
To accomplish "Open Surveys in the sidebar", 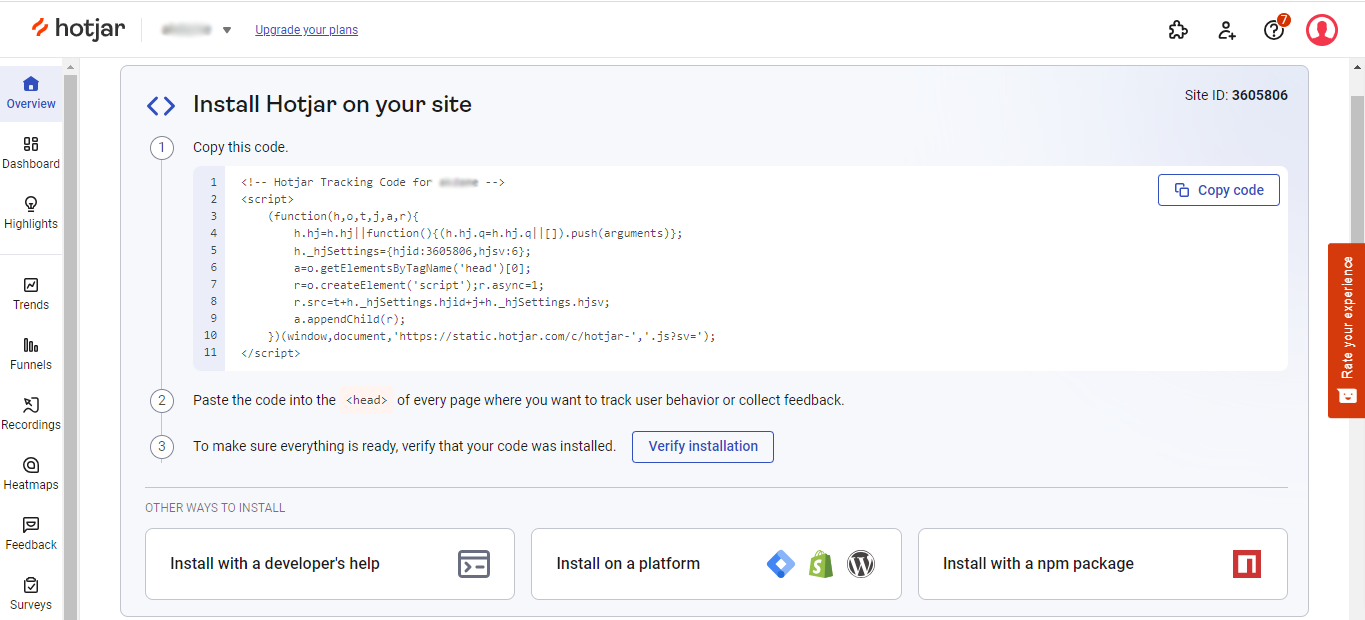I will pos(31,594).
